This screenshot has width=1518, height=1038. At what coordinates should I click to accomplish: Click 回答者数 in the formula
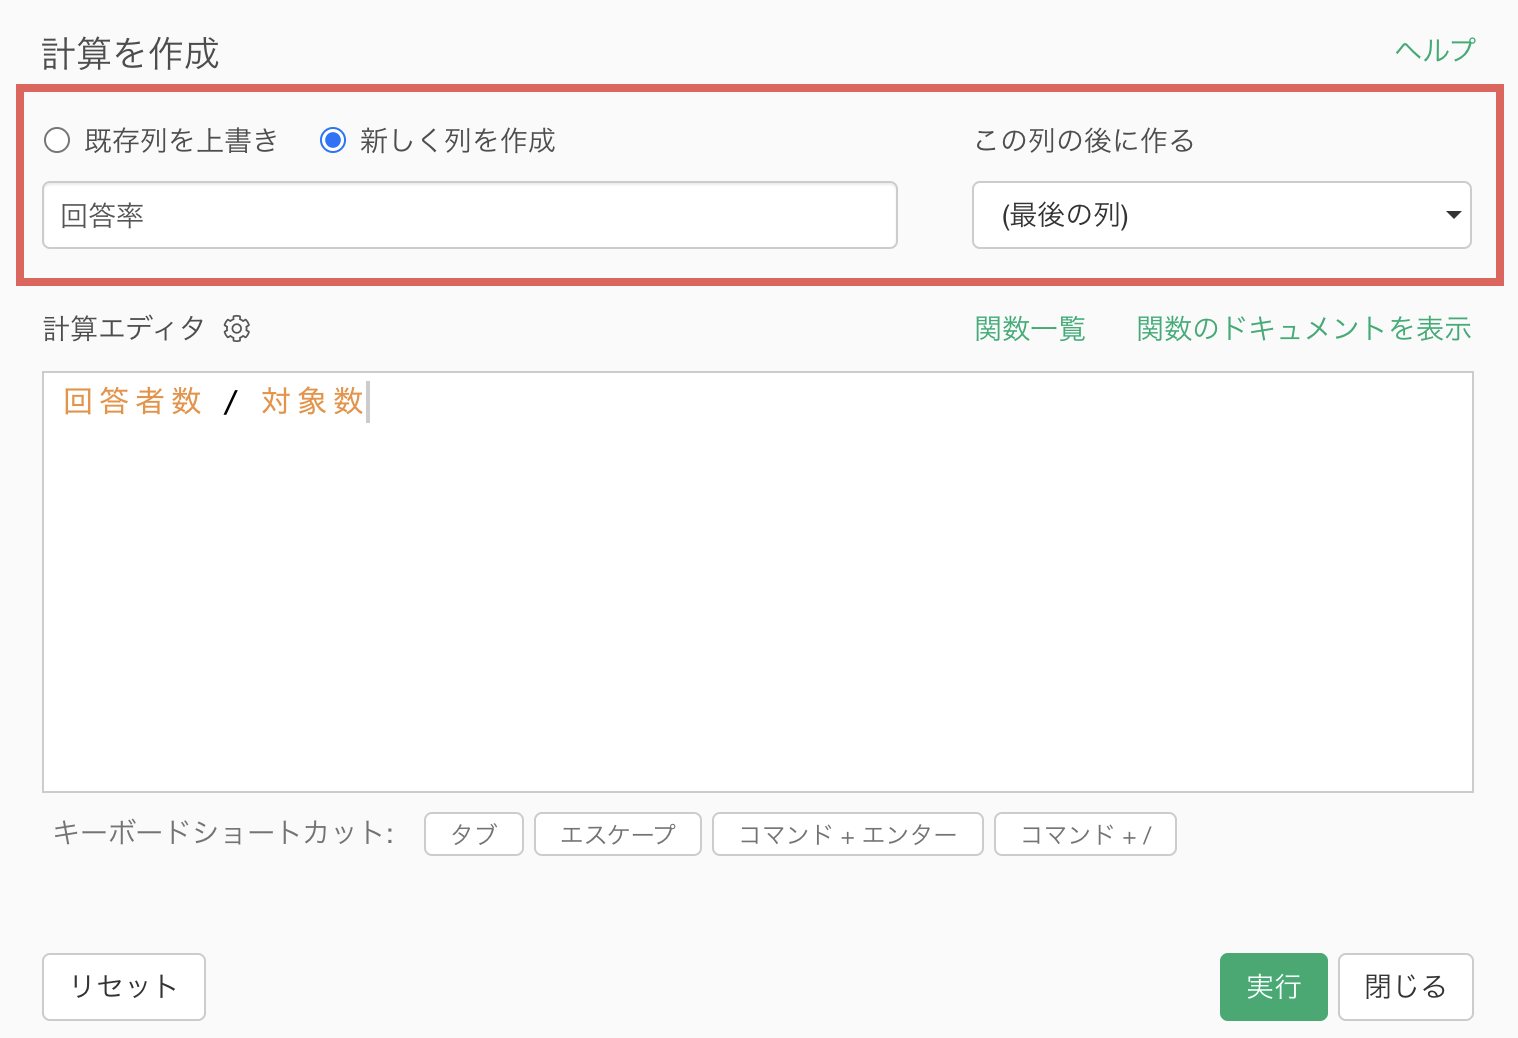click(x=133, y=401)
